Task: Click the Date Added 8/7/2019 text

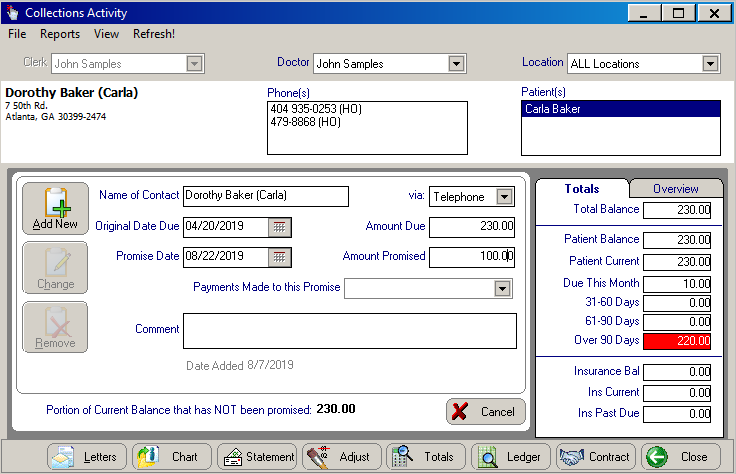Action: pos(240,365)
